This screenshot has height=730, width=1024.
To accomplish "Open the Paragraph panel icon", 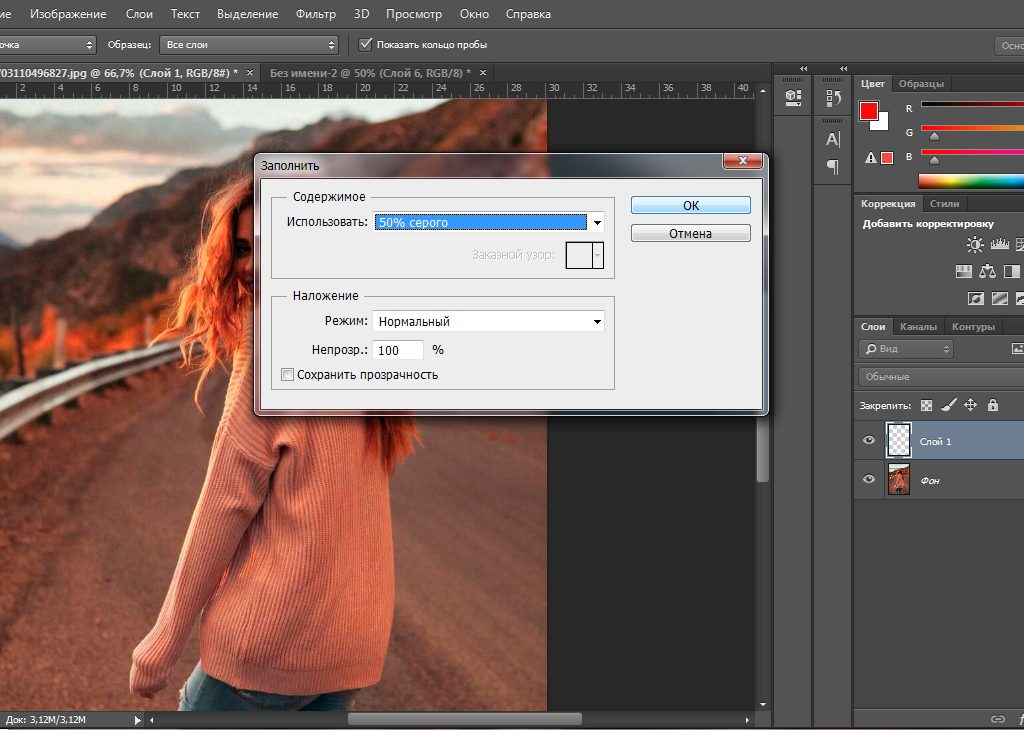I will [832, 166].
